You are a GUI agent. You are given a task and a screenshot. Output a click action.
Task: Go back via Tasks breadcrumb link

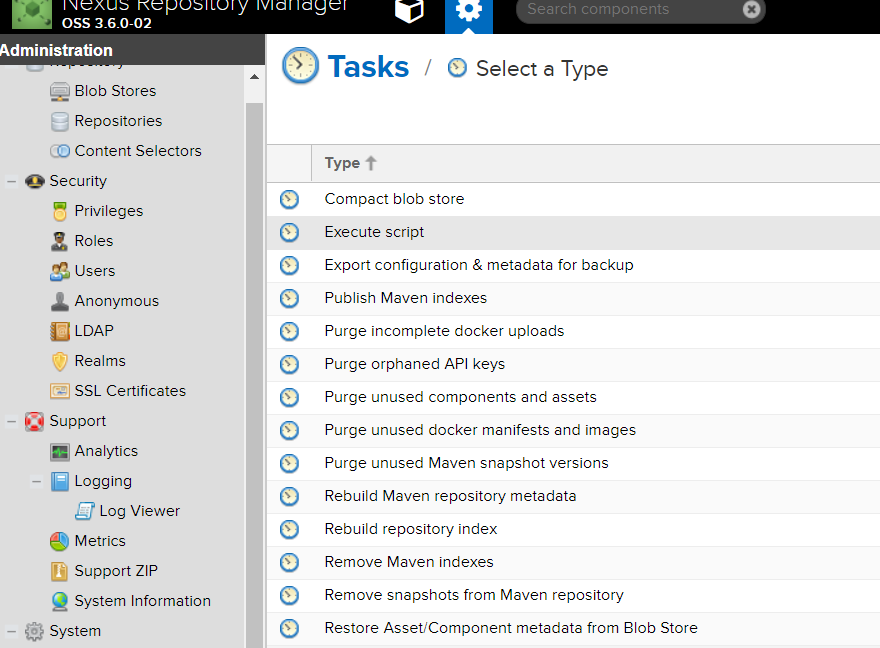coord(367,67)
